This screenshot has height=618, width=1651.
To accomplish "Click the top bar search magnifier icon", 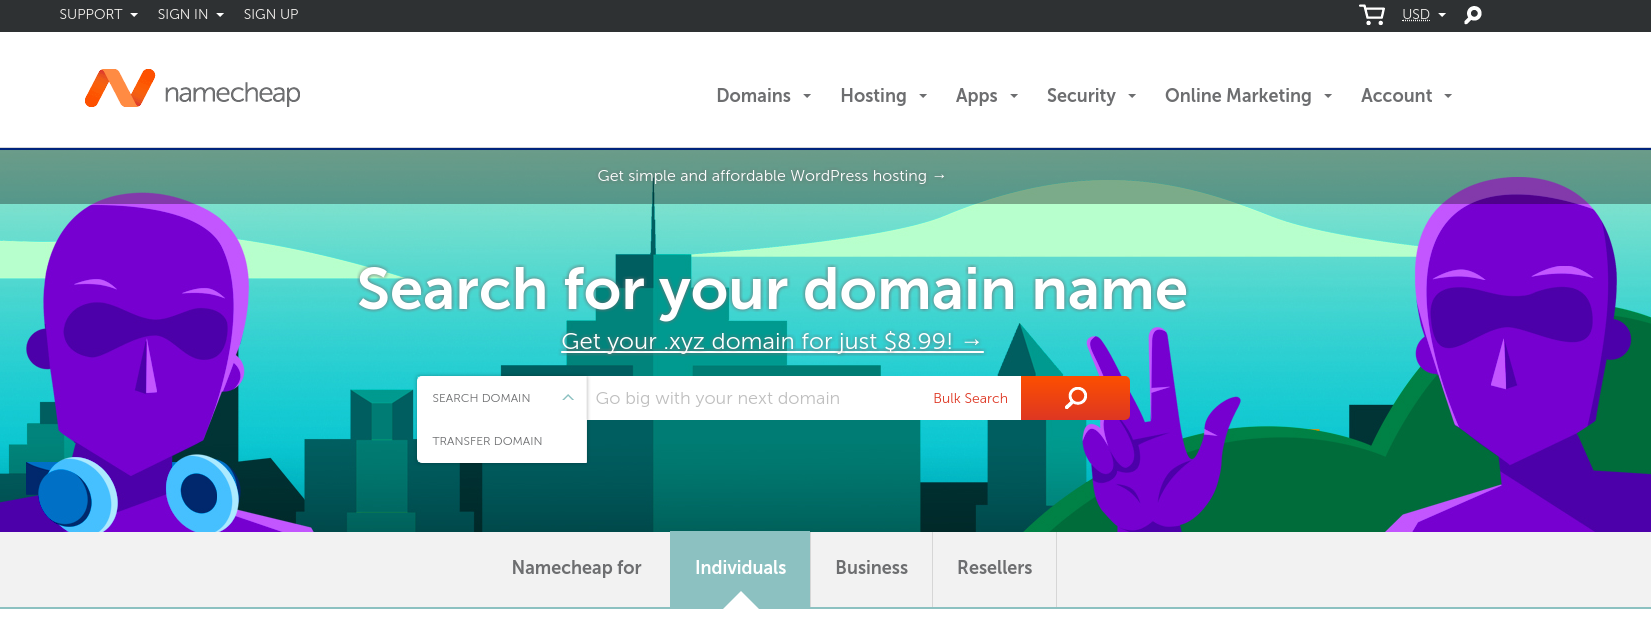I will [x=1473, y=15].
